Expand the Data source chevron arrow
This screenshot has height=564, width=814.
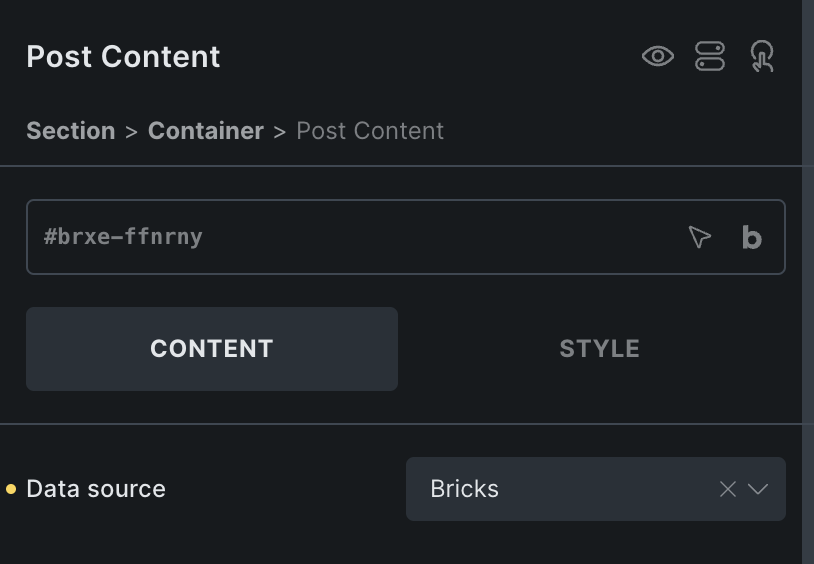click(x=758, y=489)
